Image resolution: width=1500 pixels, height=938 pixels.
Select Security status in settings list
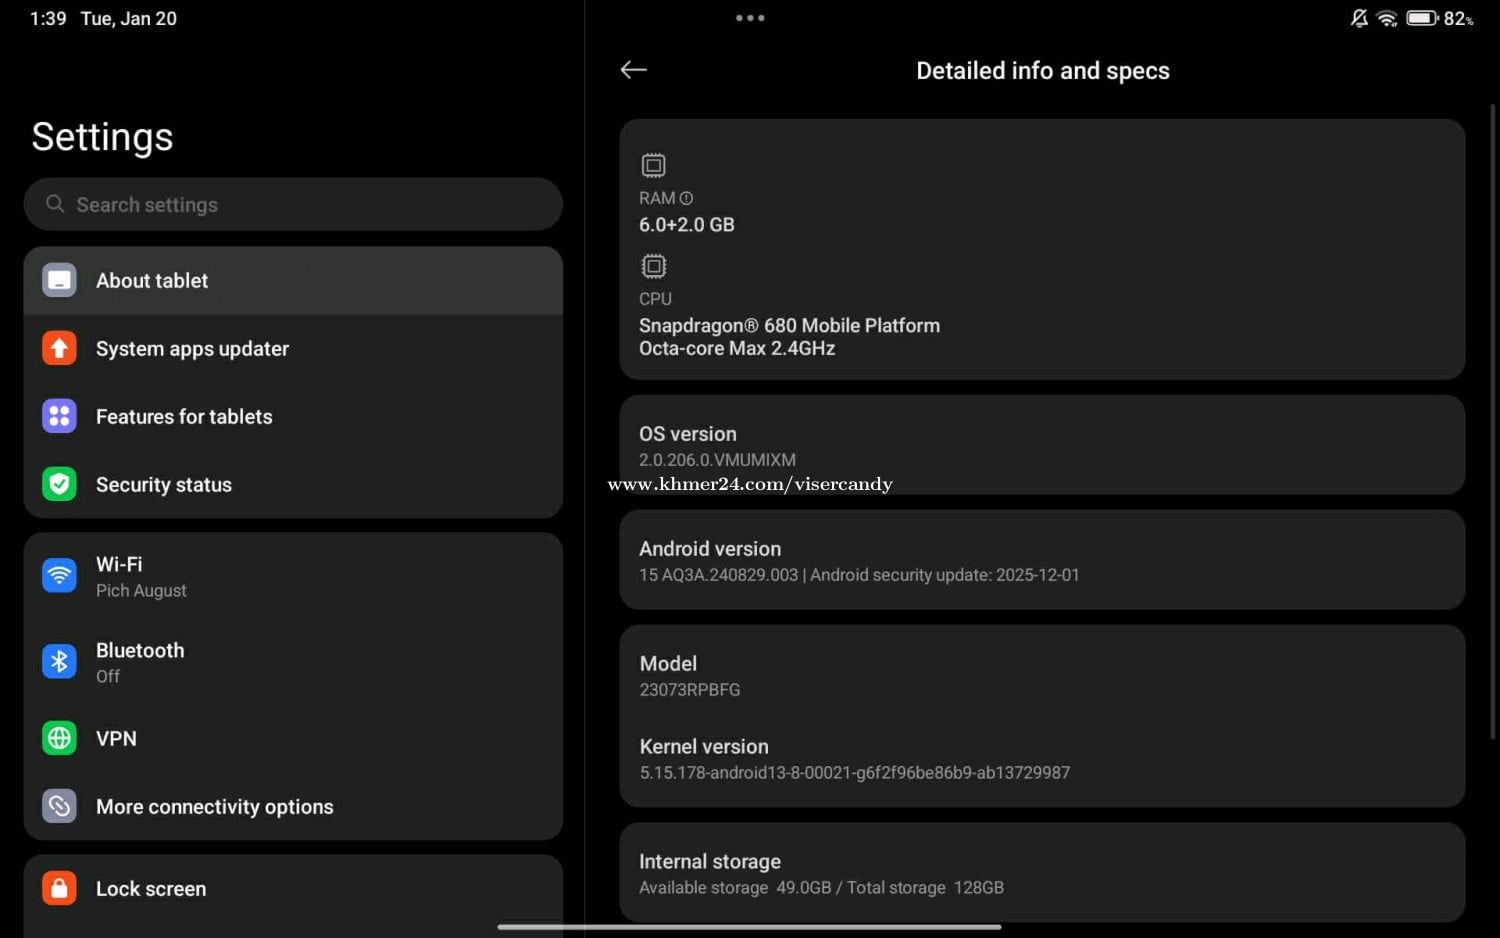(164, 485)
